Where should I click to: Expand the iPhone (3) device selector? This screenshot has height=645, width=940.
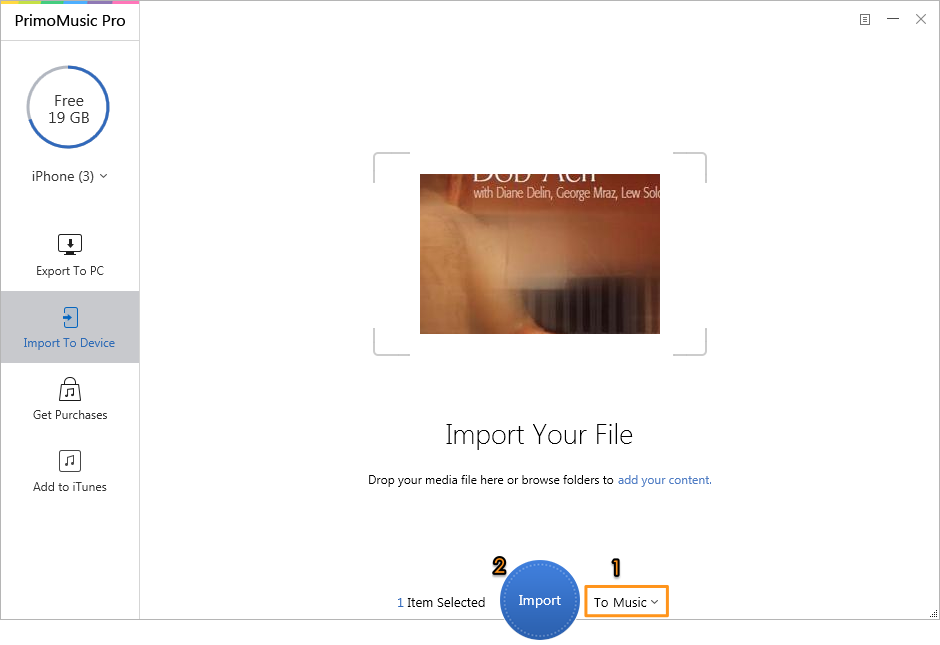click(x=70, y=176)
